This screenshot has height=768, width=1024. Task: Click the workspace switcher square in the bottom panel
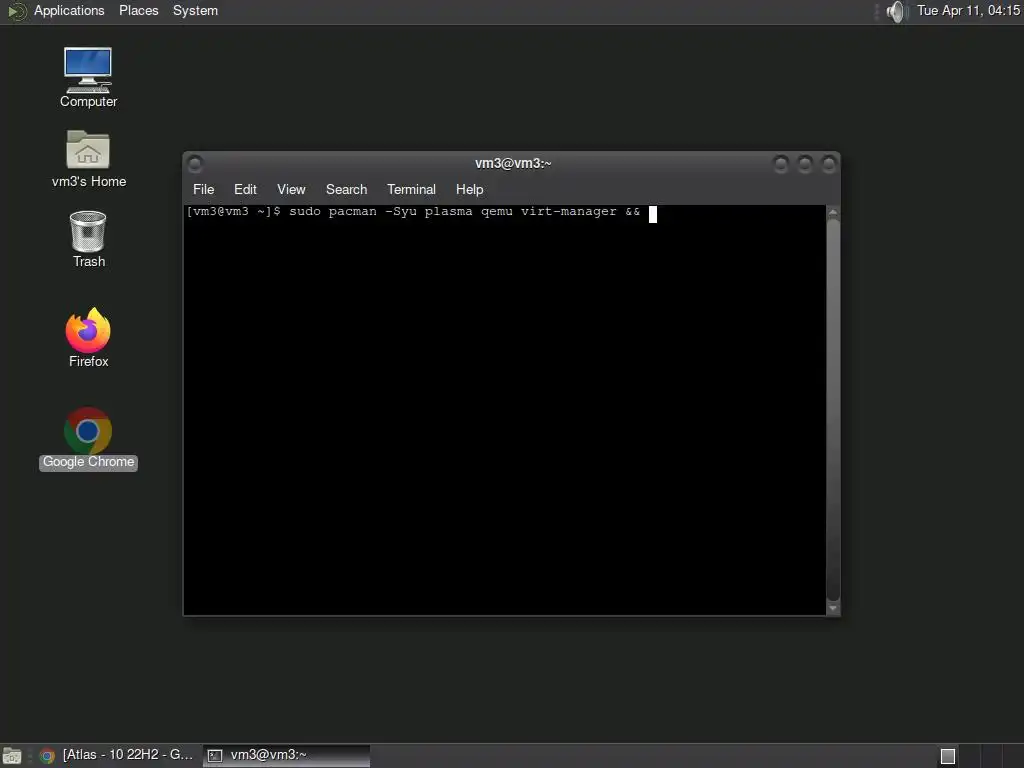click(948, 756)
